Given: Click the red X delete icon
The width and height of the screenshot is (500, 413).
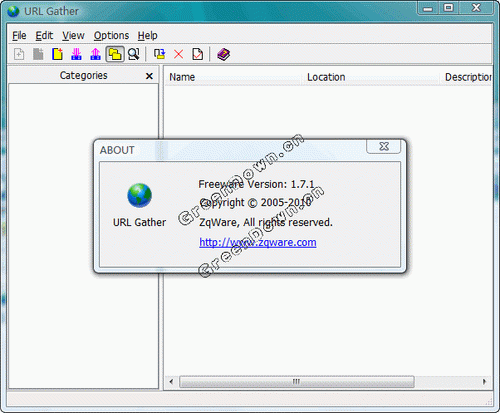Looking at the screenshot, I should 179,54.
